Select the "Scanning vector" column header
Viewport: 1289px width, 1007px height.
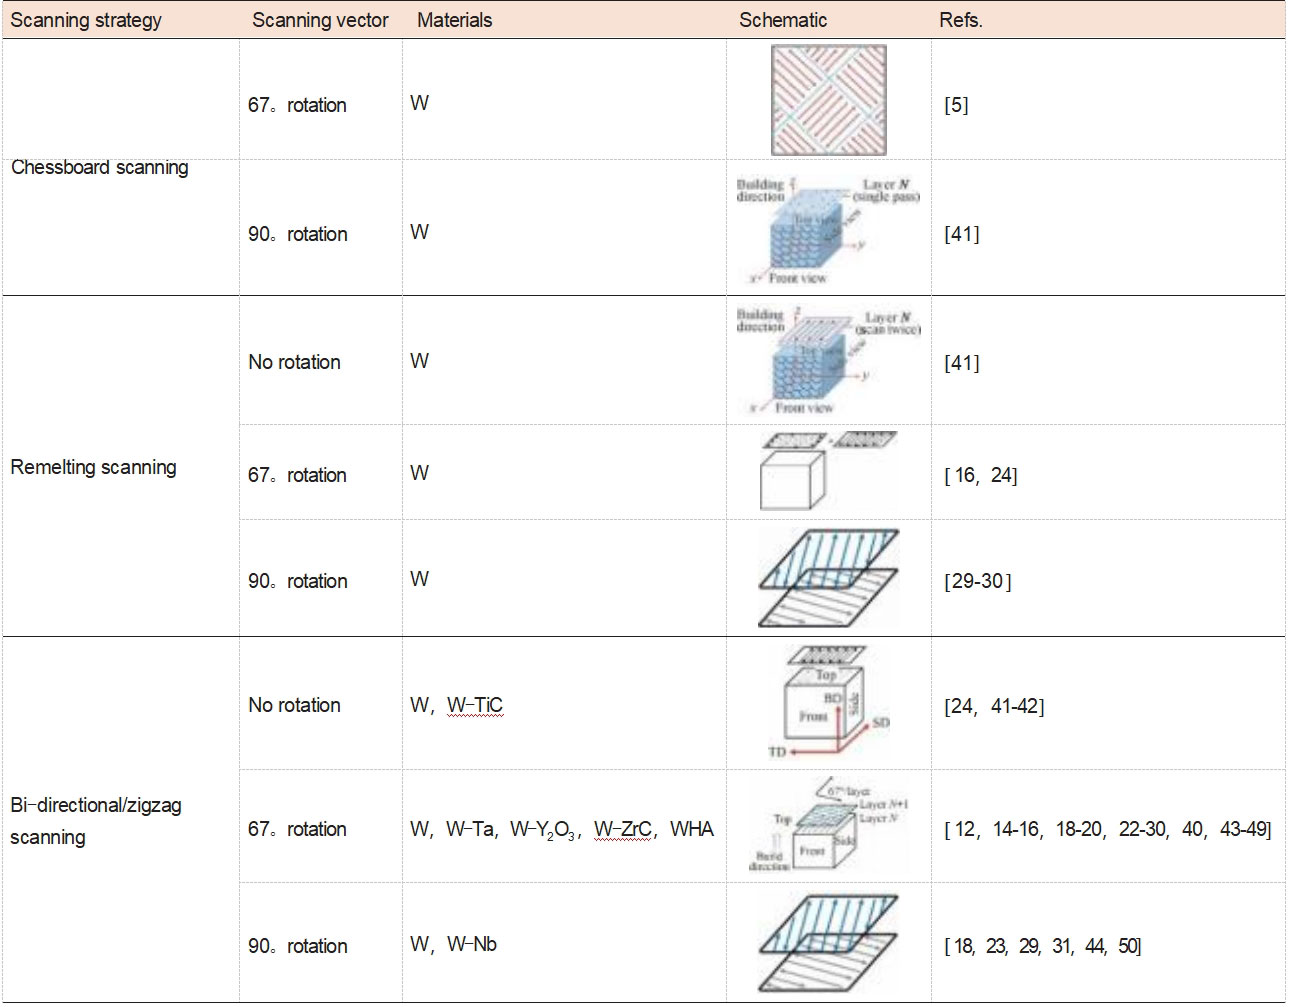point(320,20)
